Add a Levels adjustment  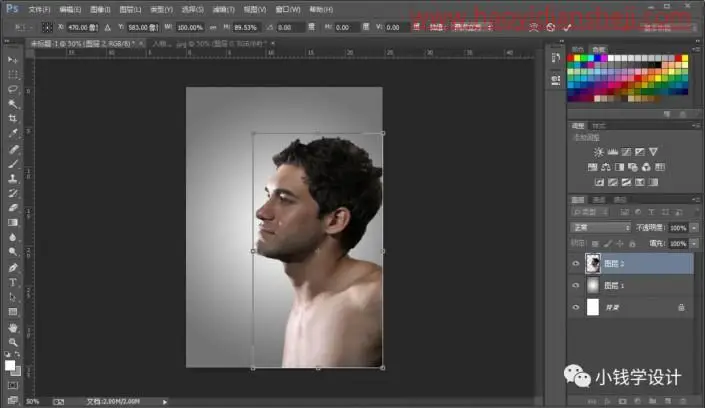(x=612, y=152)
